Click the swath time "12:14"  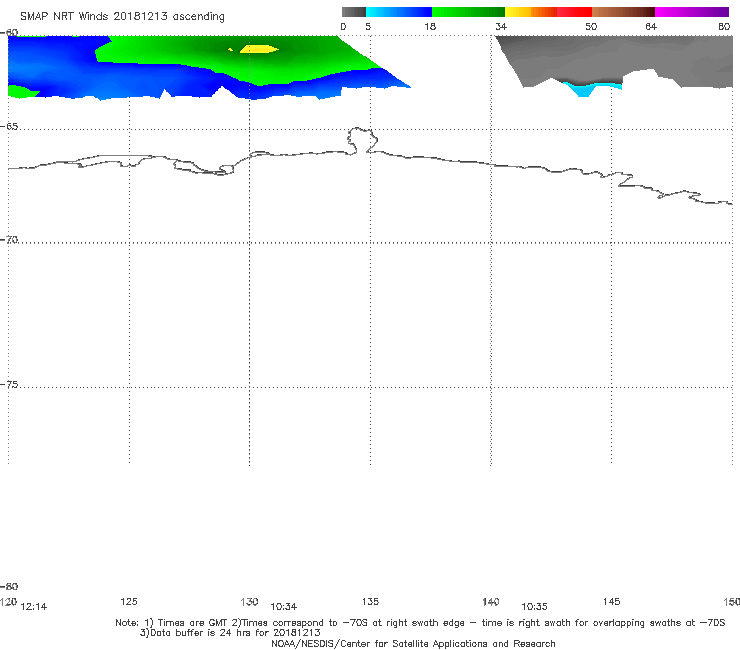click(x=34, y=607)
